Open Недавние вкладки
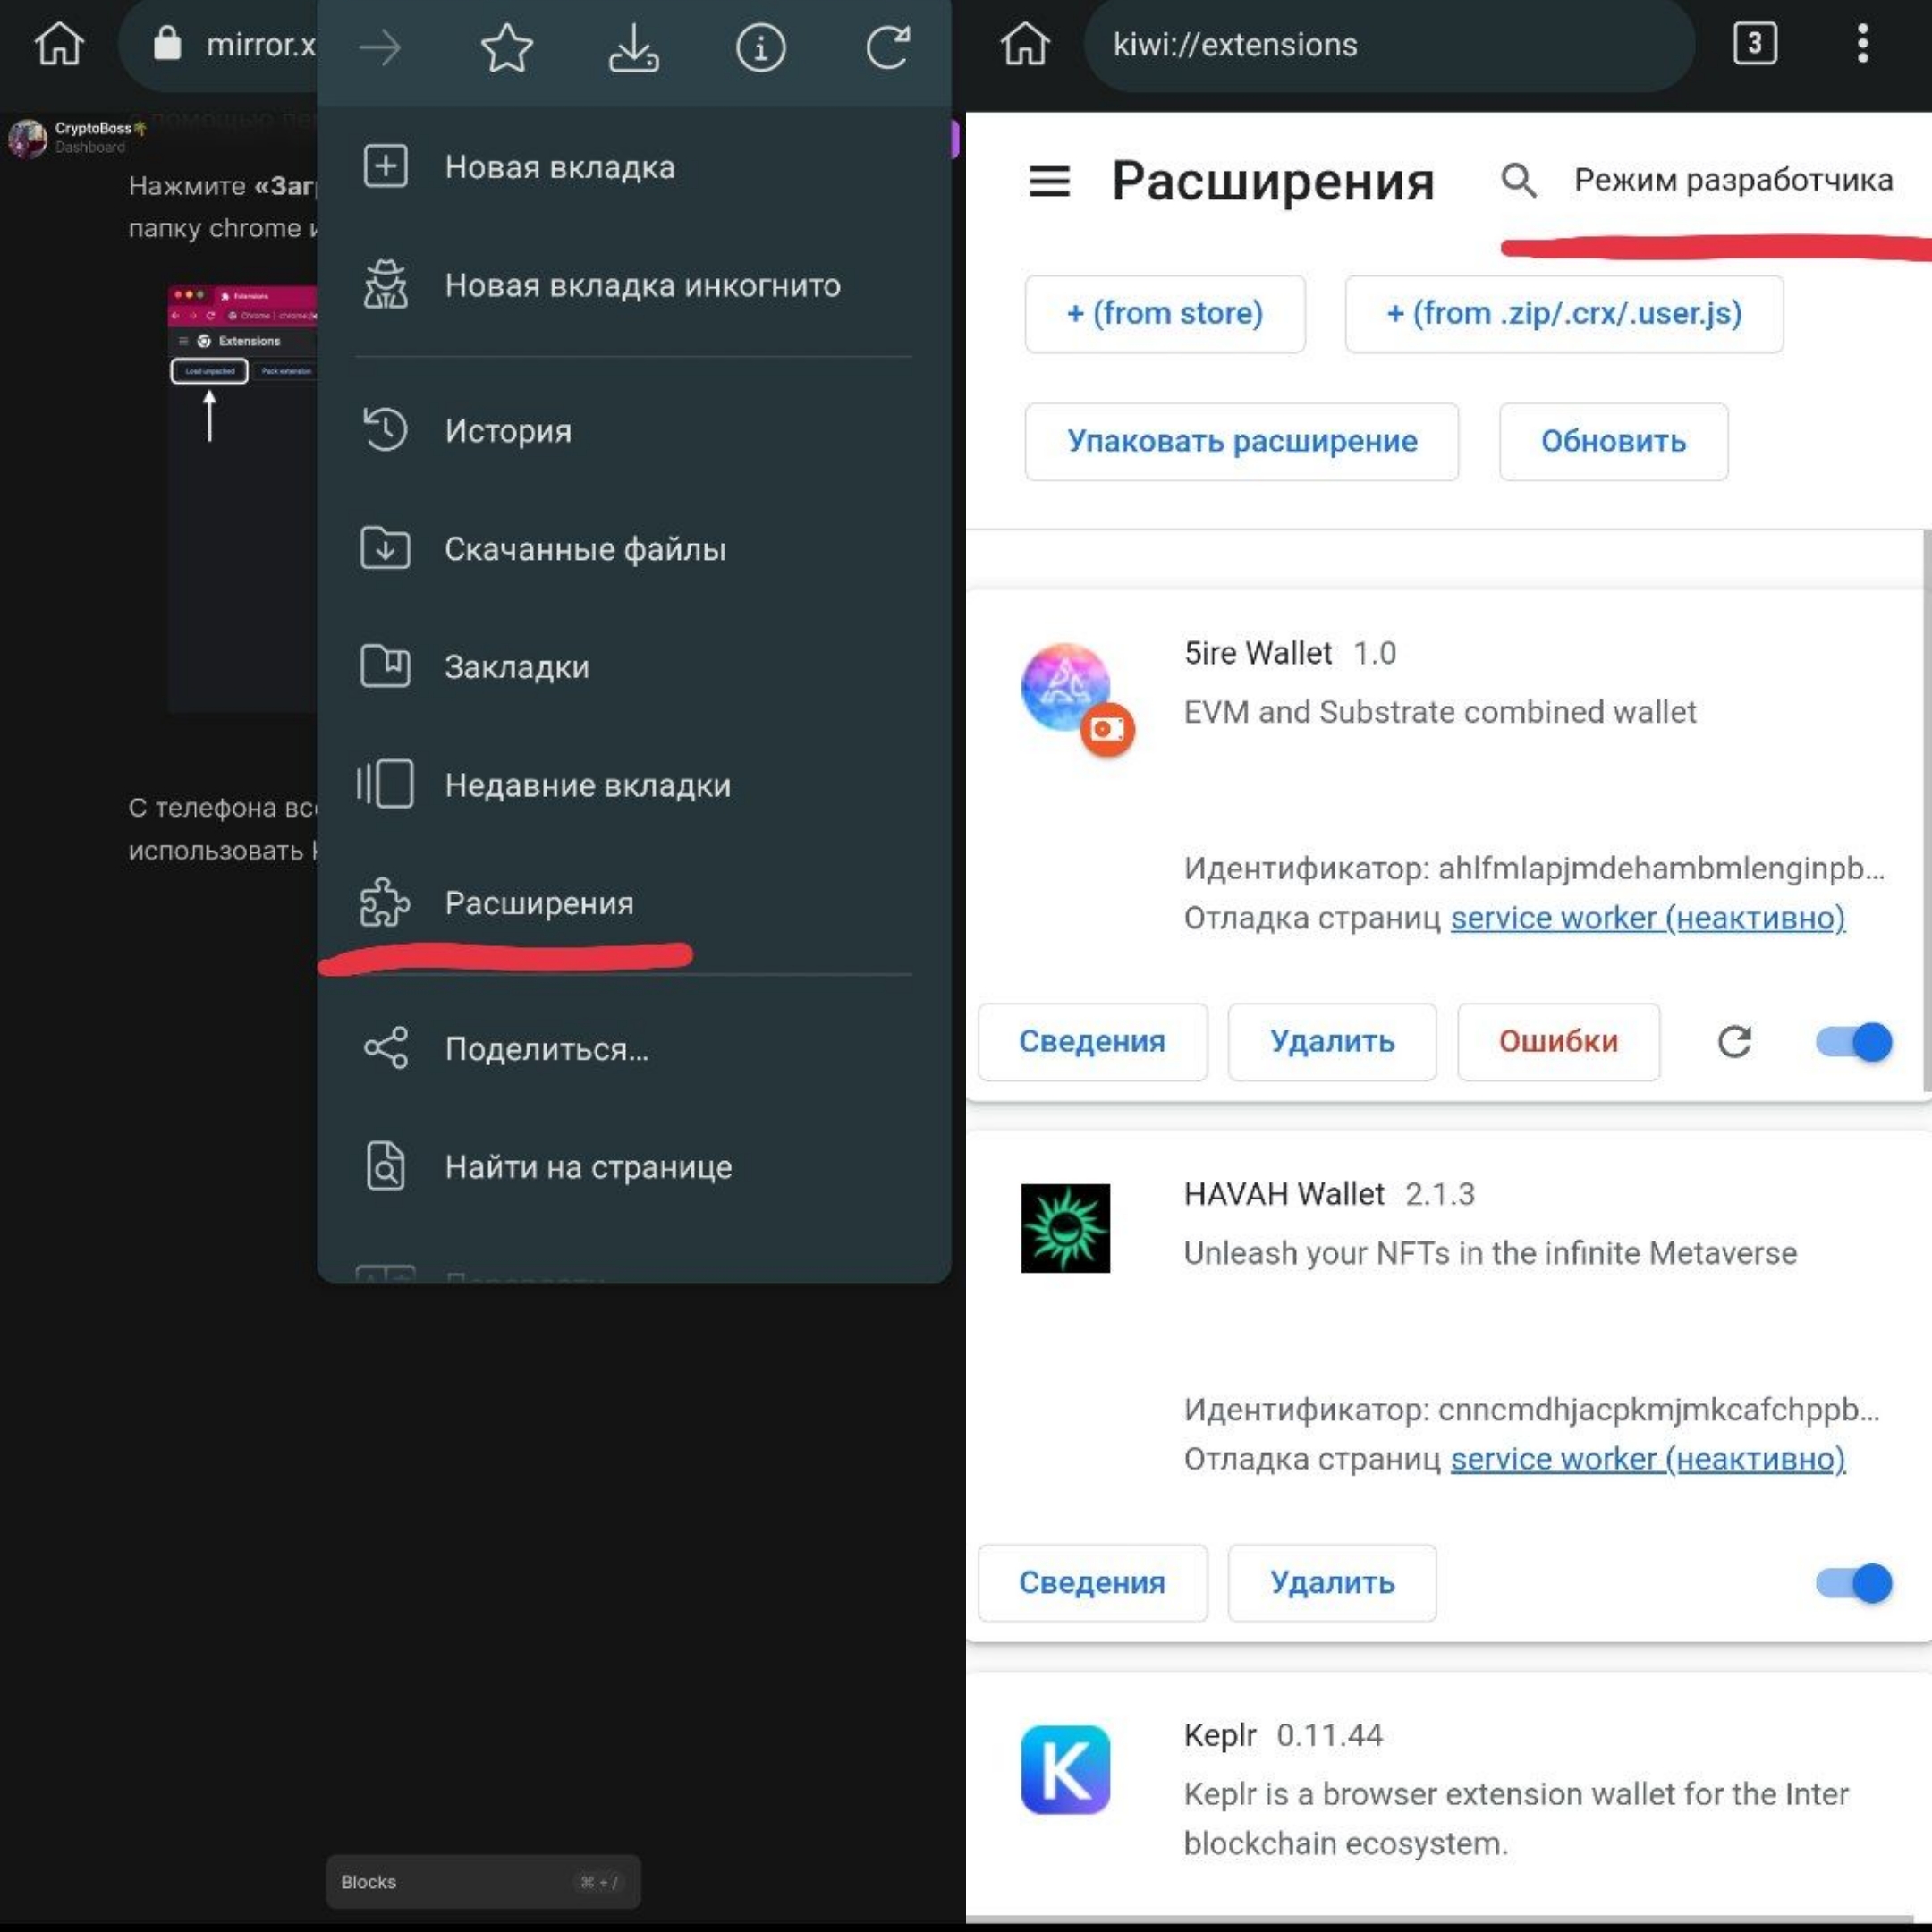Screen dimensions: 1932x1932 tap(634, 785)
